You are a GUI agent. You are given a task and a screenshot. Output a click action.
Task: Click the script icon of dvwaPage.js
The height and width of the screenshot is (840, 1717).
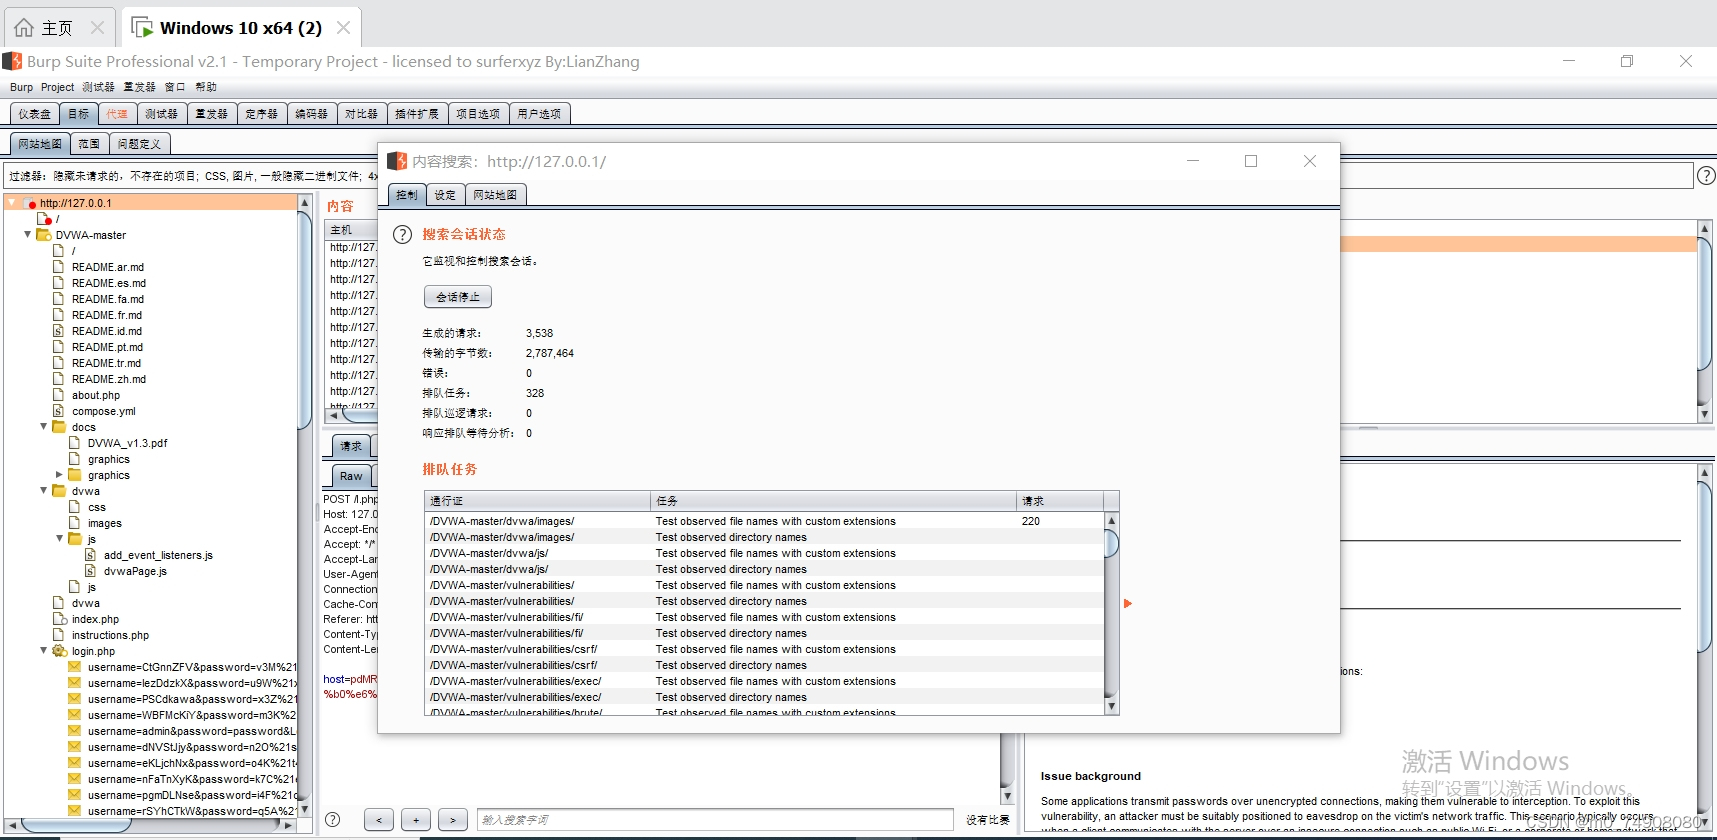(91, 571)
